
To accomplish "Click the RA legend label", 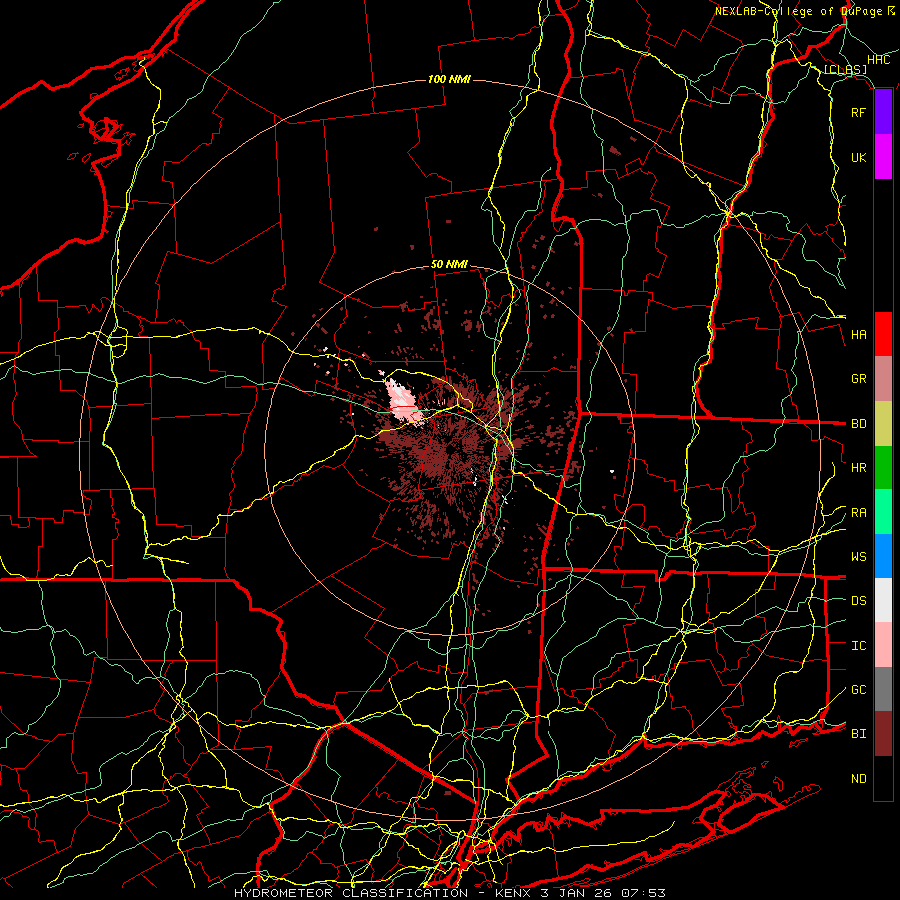I will pyautogui.click(x=858, y=513).
